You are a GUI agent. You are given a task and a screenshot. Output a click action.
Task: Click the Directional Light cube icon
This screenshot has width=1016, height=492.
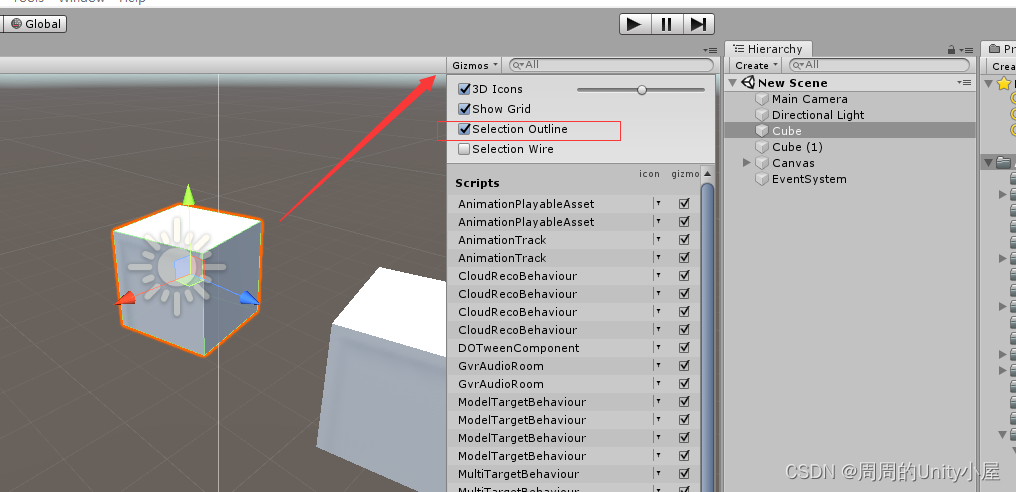tap(762, 115)
